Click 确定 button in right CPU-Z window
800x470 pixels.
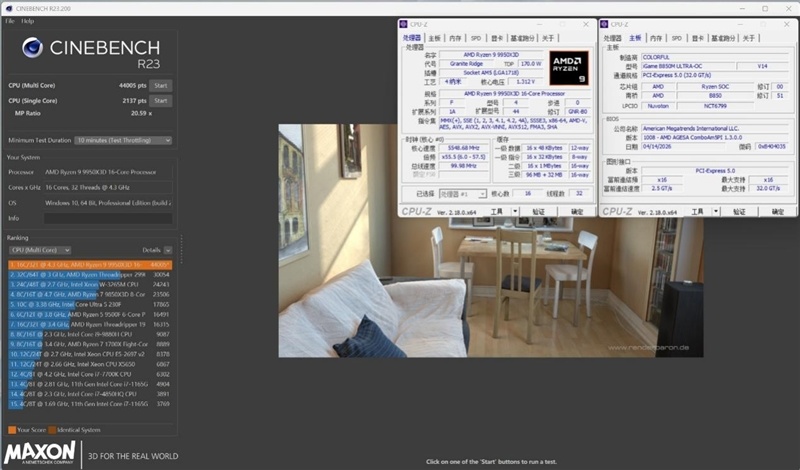coord(778,211)
